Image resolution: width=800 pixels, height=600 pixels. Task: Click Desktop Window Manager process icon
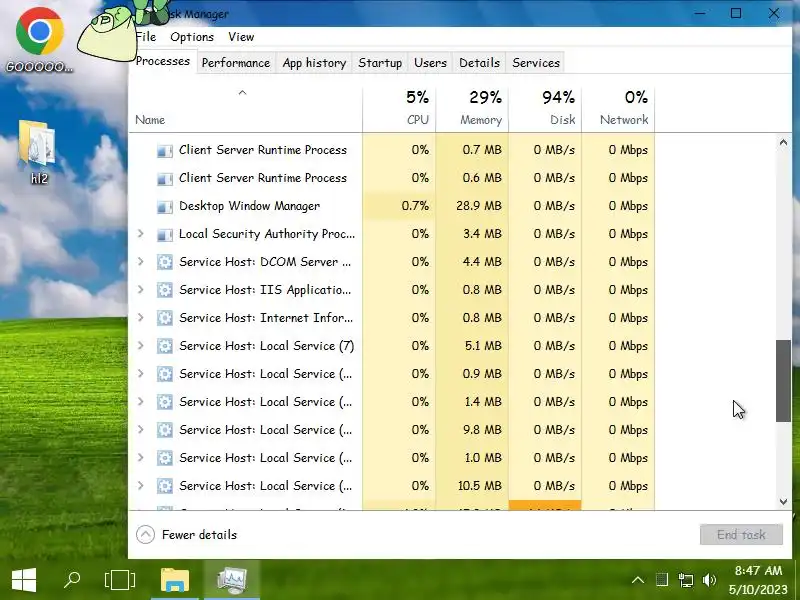point(164,206)
